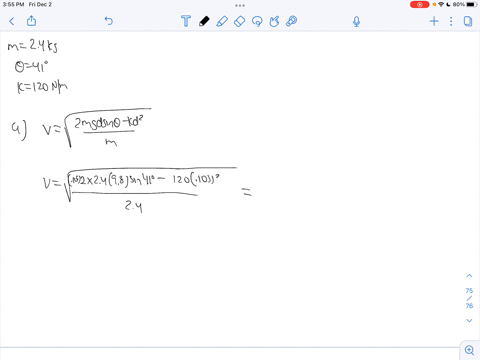480x360 pixels.
Task: Select the Eraser tool
Action: tap(239, 21)
